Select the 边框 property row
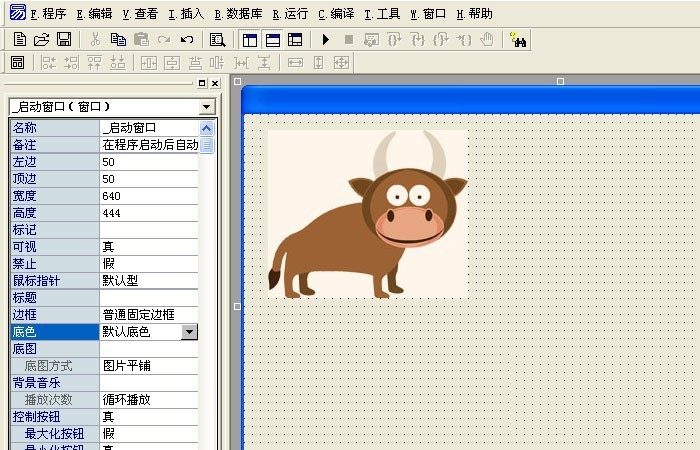700x450 pixels. [104, 315]
